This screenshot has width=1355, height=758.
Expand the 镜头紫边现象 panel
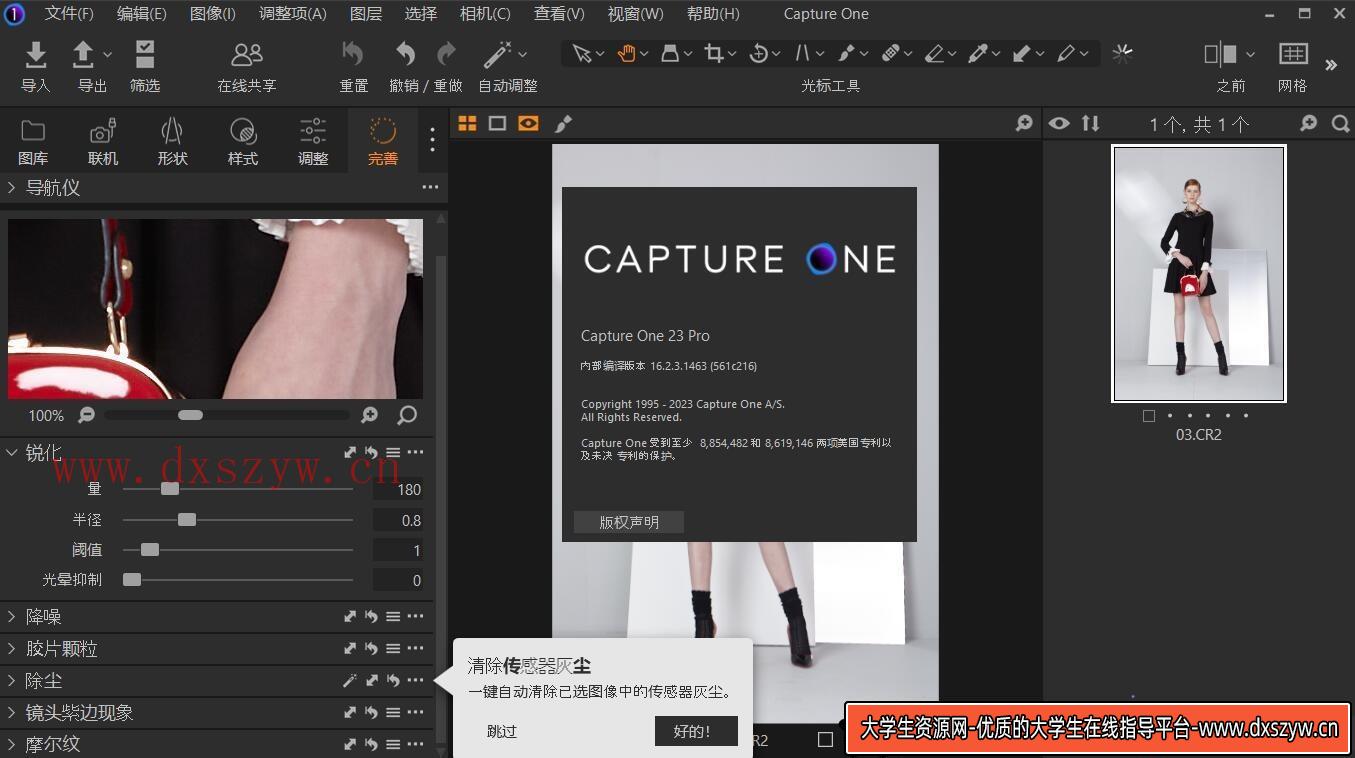(12, 712)
